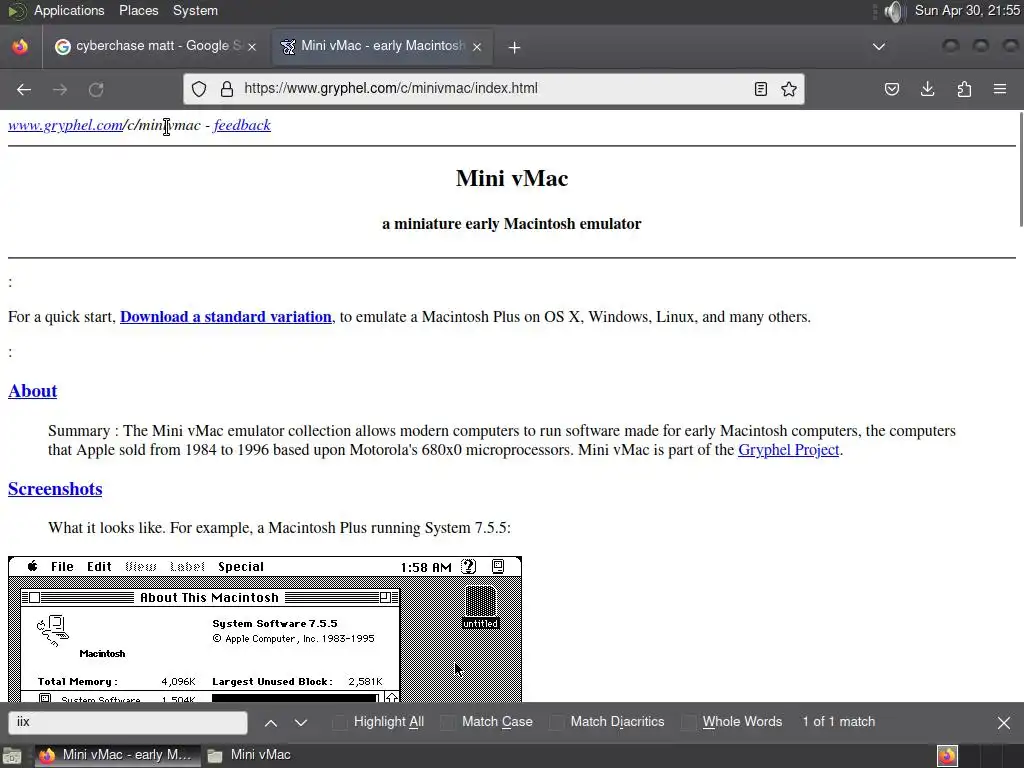Click the Mini vMac folder taskbar entry
Image resolution: width=1024 pixels, height=768 pixels.
249,755
